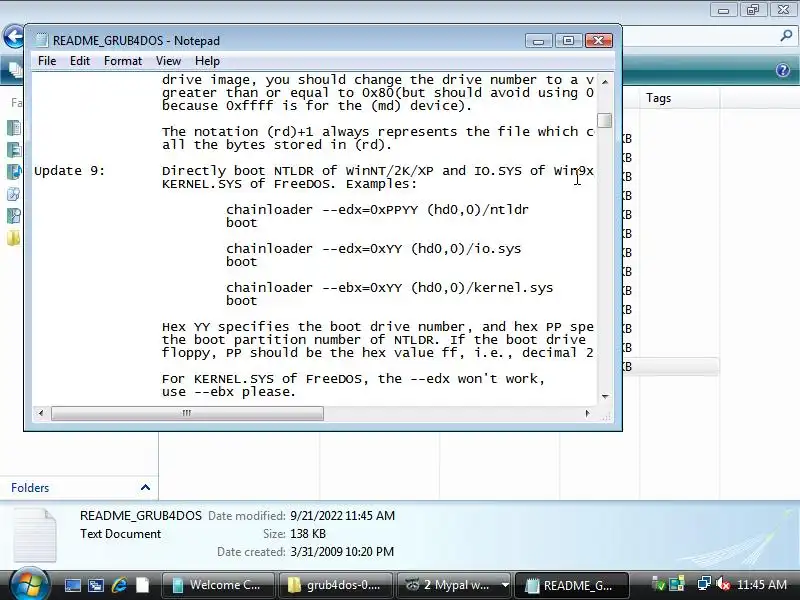Open Explorer help via the question mark icon
This screenshot has height=600, width=800.
[783, 70]
